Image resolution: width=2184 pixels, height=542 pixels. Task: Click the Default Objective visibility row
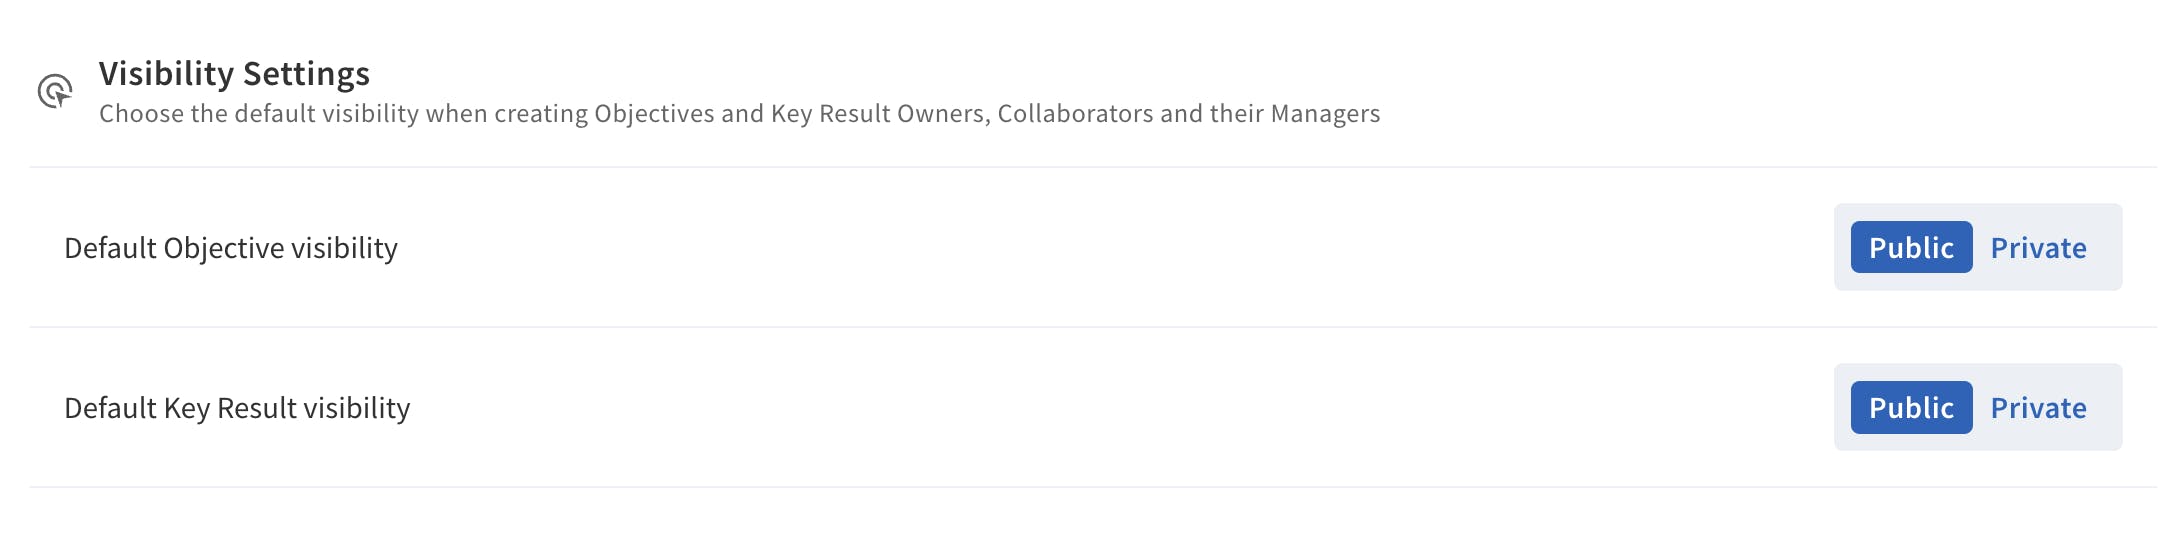tap(1000, 248)
